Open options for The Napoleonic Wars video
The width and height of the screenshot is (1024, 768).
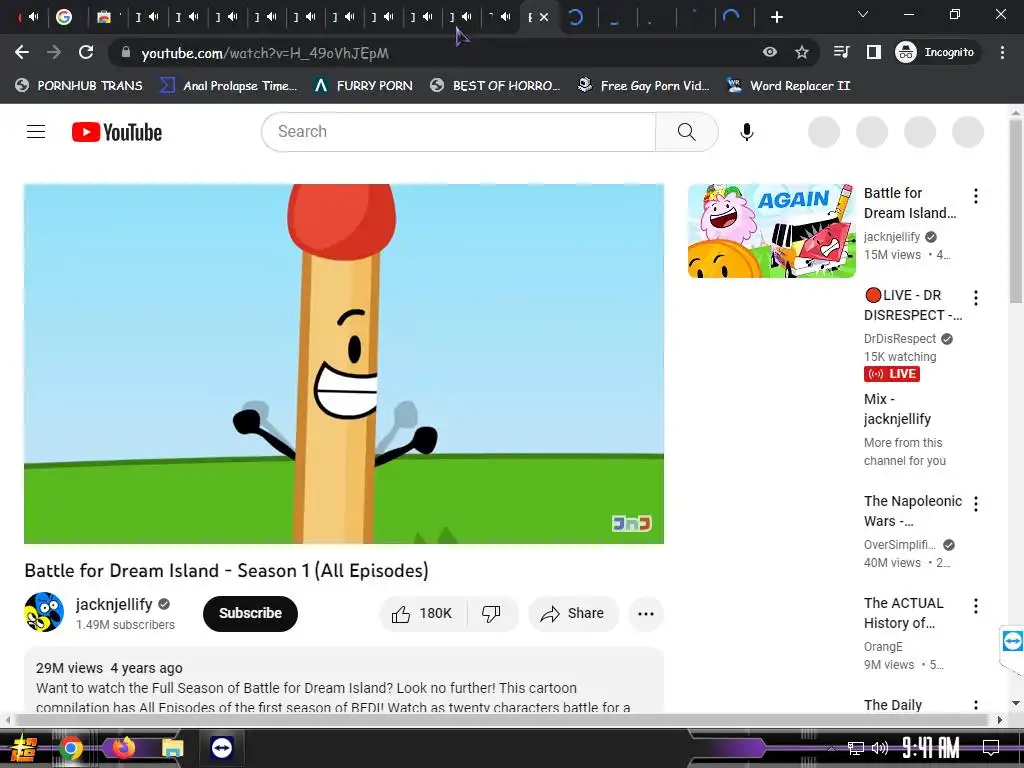[x=976, y=504]
